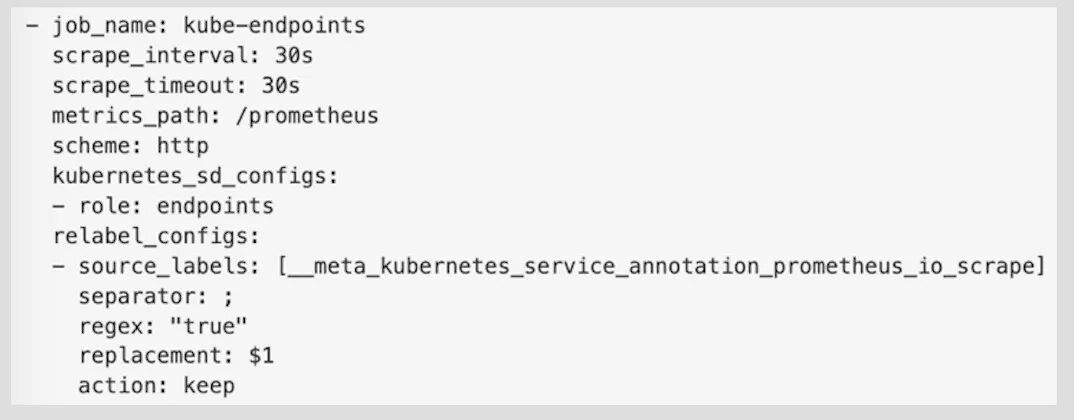The height and width of the screenshot is (420, 1074).
Task: Click the replacement $1 value
Action: pos(260,355)
